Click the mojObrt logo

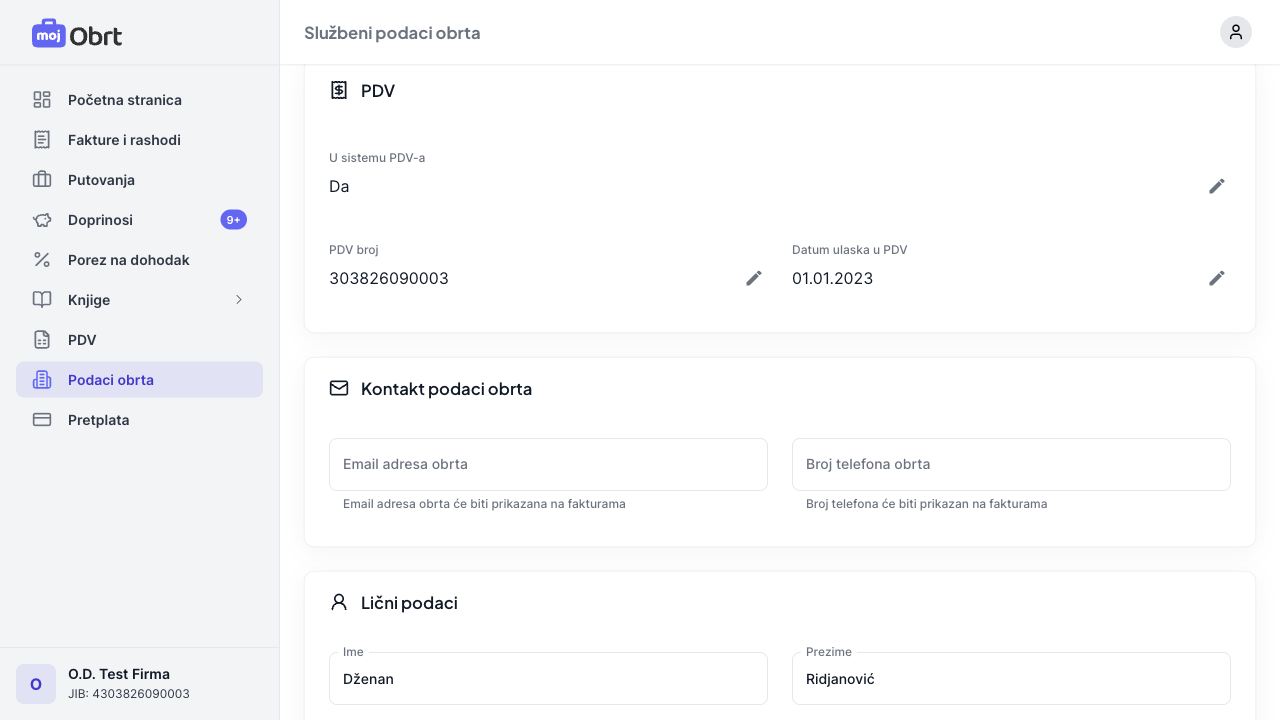(x=77, y=34)
